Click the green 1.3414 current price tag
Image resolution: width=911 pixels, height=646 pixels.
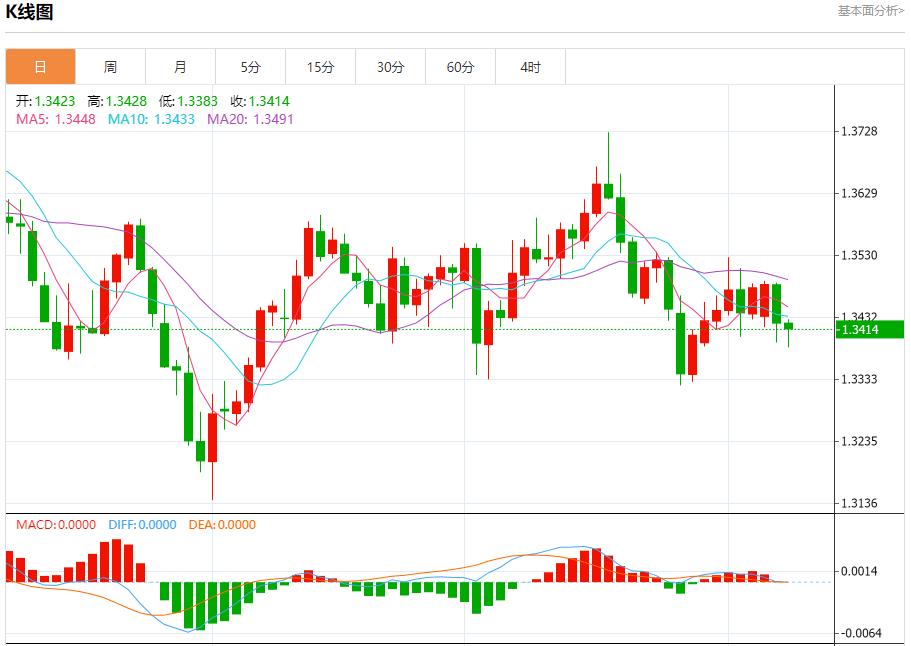pos(866,327)
